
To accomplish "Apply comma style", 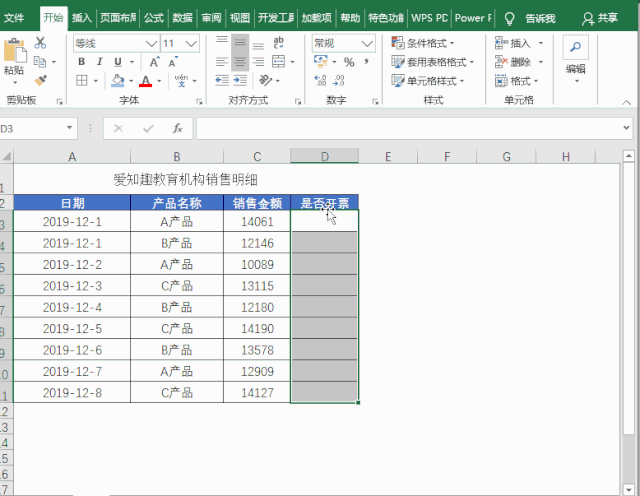I will 367,62.
